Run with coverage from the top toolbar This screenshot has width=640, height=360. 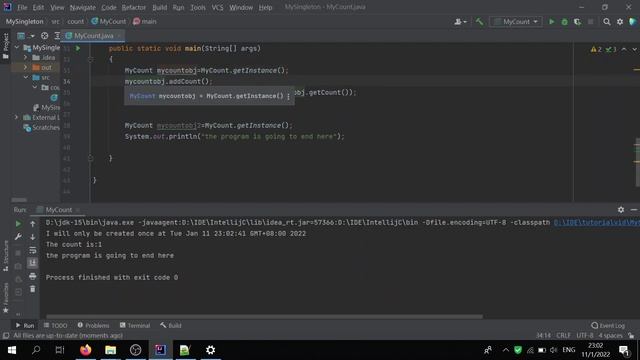click(x=577, y=22)
